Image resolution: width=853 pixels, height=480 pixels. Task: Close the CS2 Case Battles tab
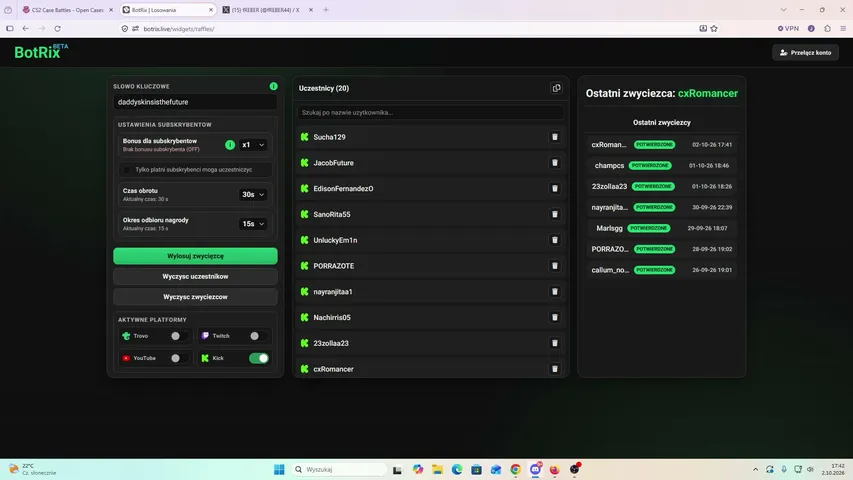coord(111,10)
